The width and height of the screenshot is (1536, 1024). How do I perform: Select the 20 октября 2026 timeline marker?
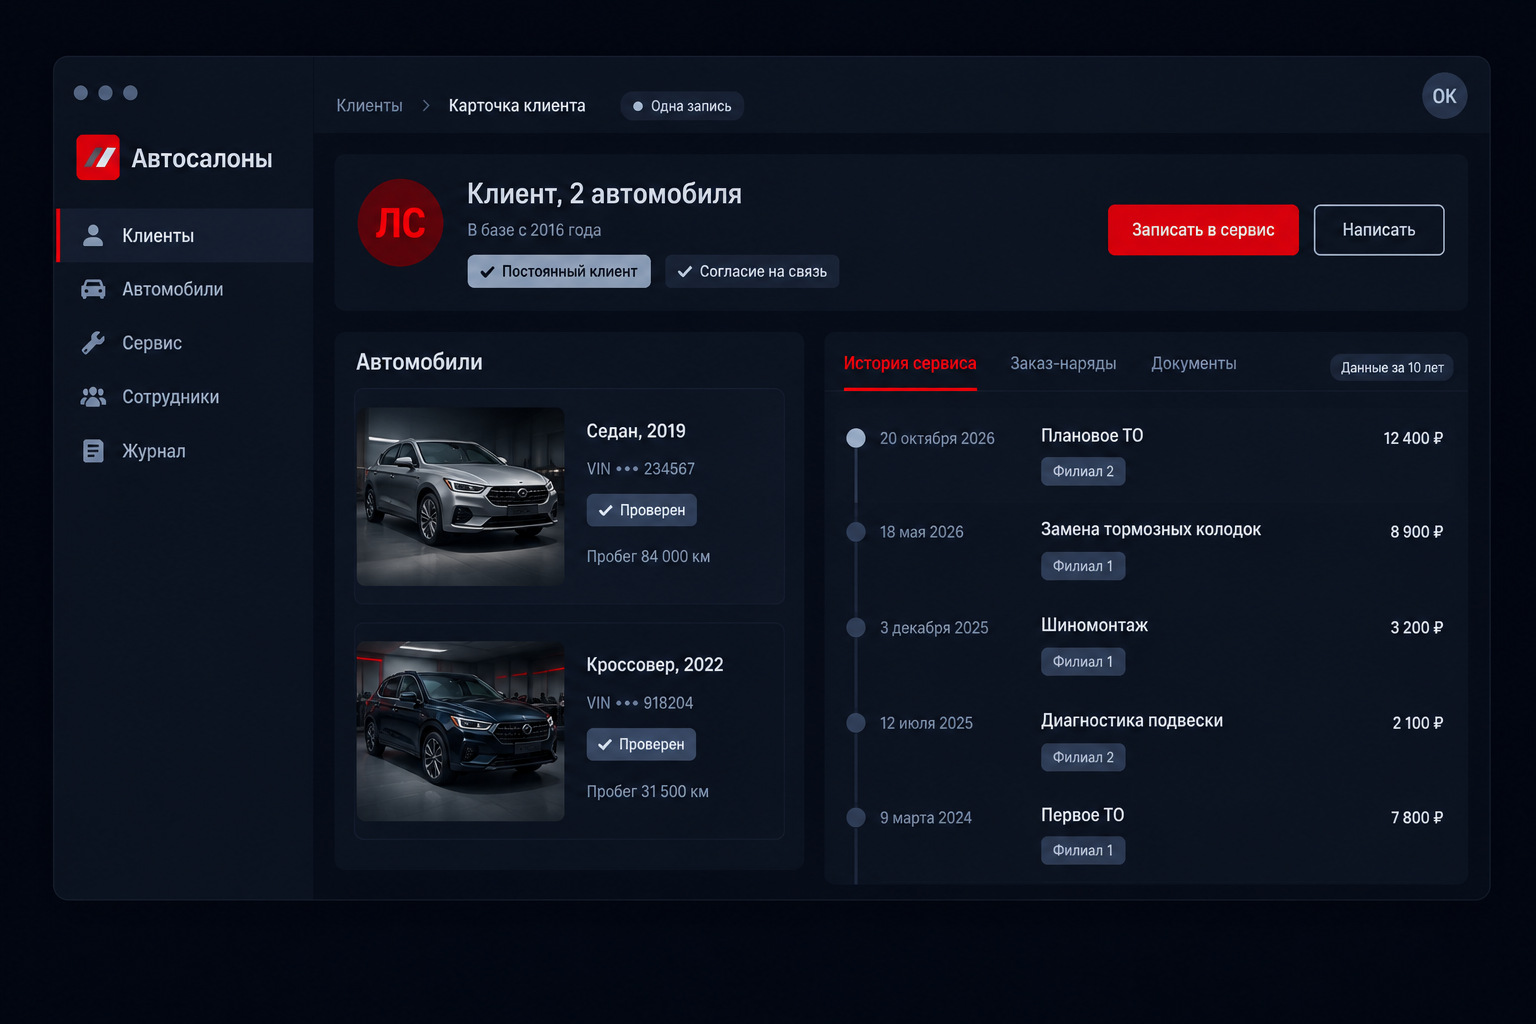[x=856, y=438]
